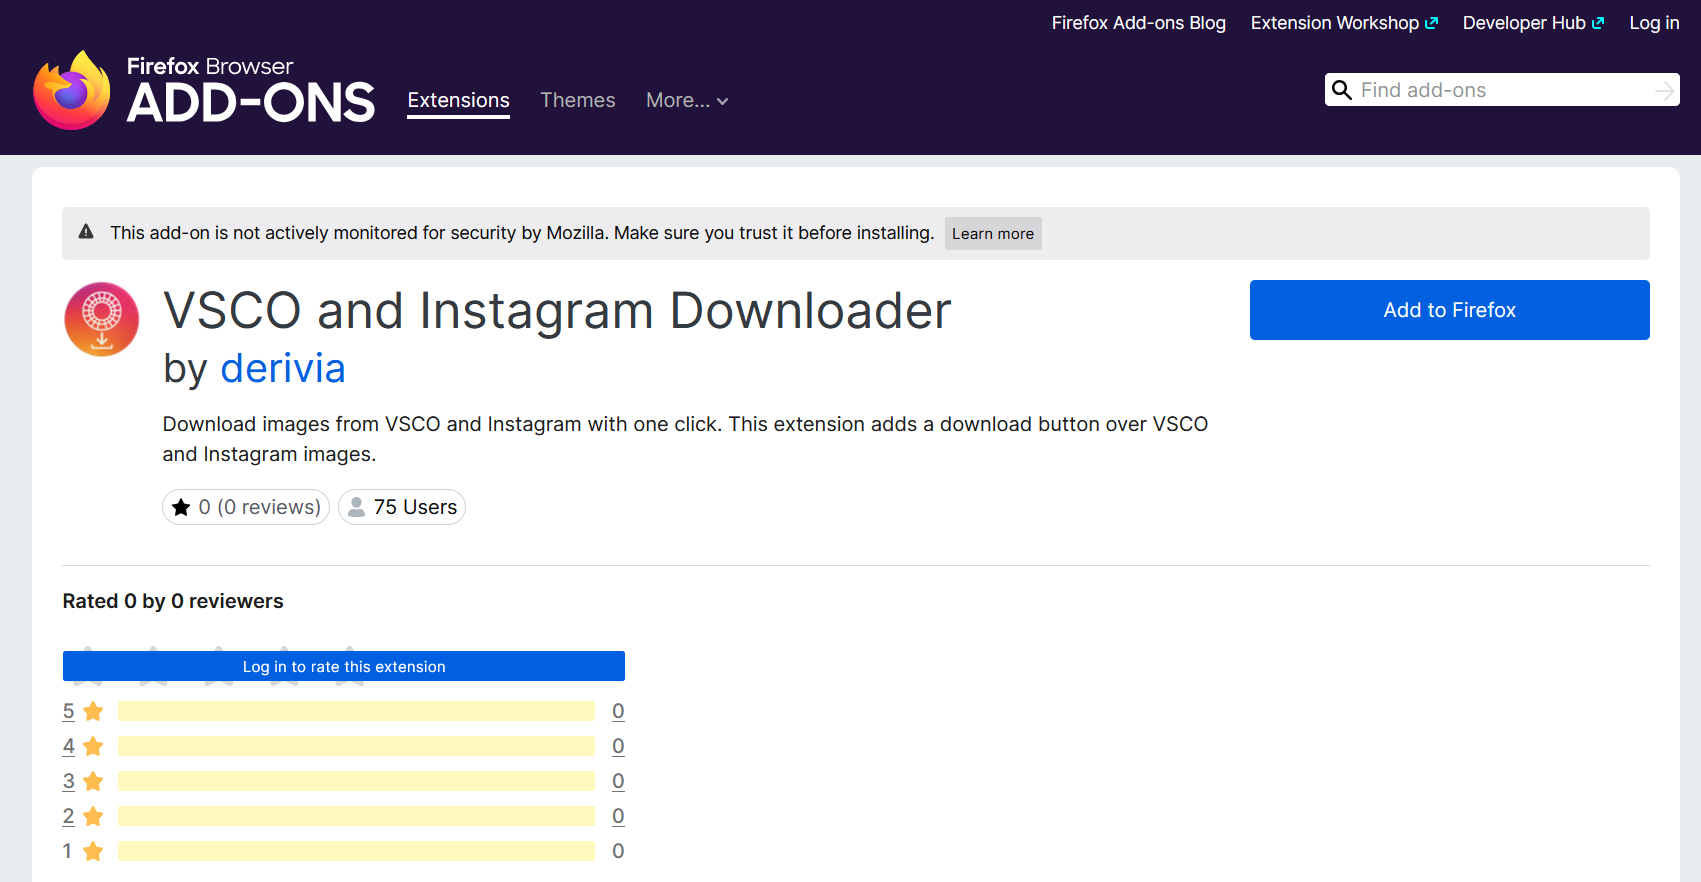
Task: Click the 4 rating number link
Action: [68, 746]
